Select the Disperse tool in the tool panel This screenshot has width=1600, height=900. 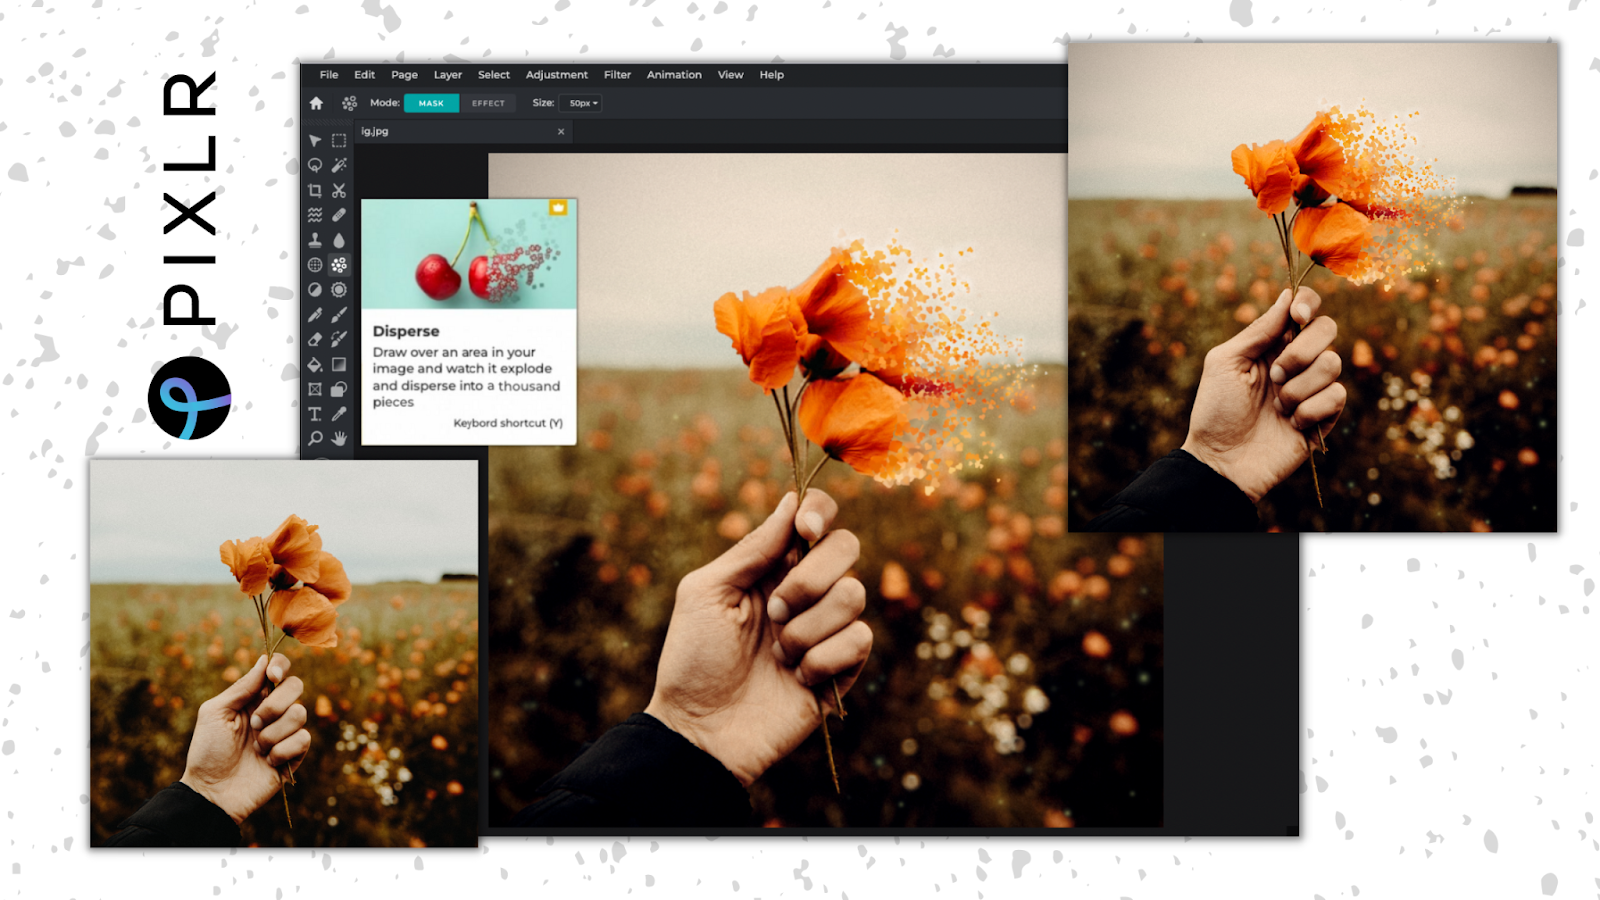pyautogui.click(x=339, y=265)
